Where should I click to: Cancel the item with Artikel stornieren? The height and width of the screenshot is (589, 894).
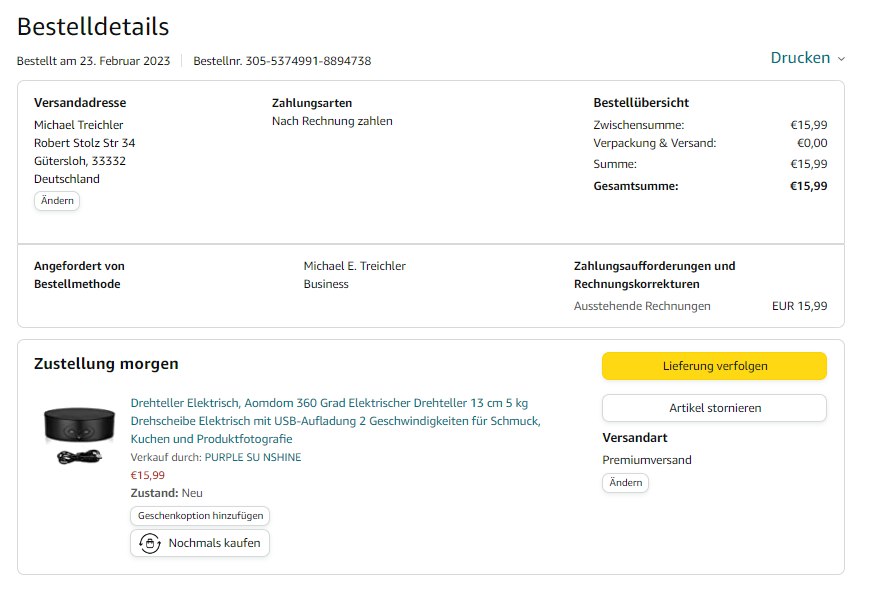coord(714,408)
